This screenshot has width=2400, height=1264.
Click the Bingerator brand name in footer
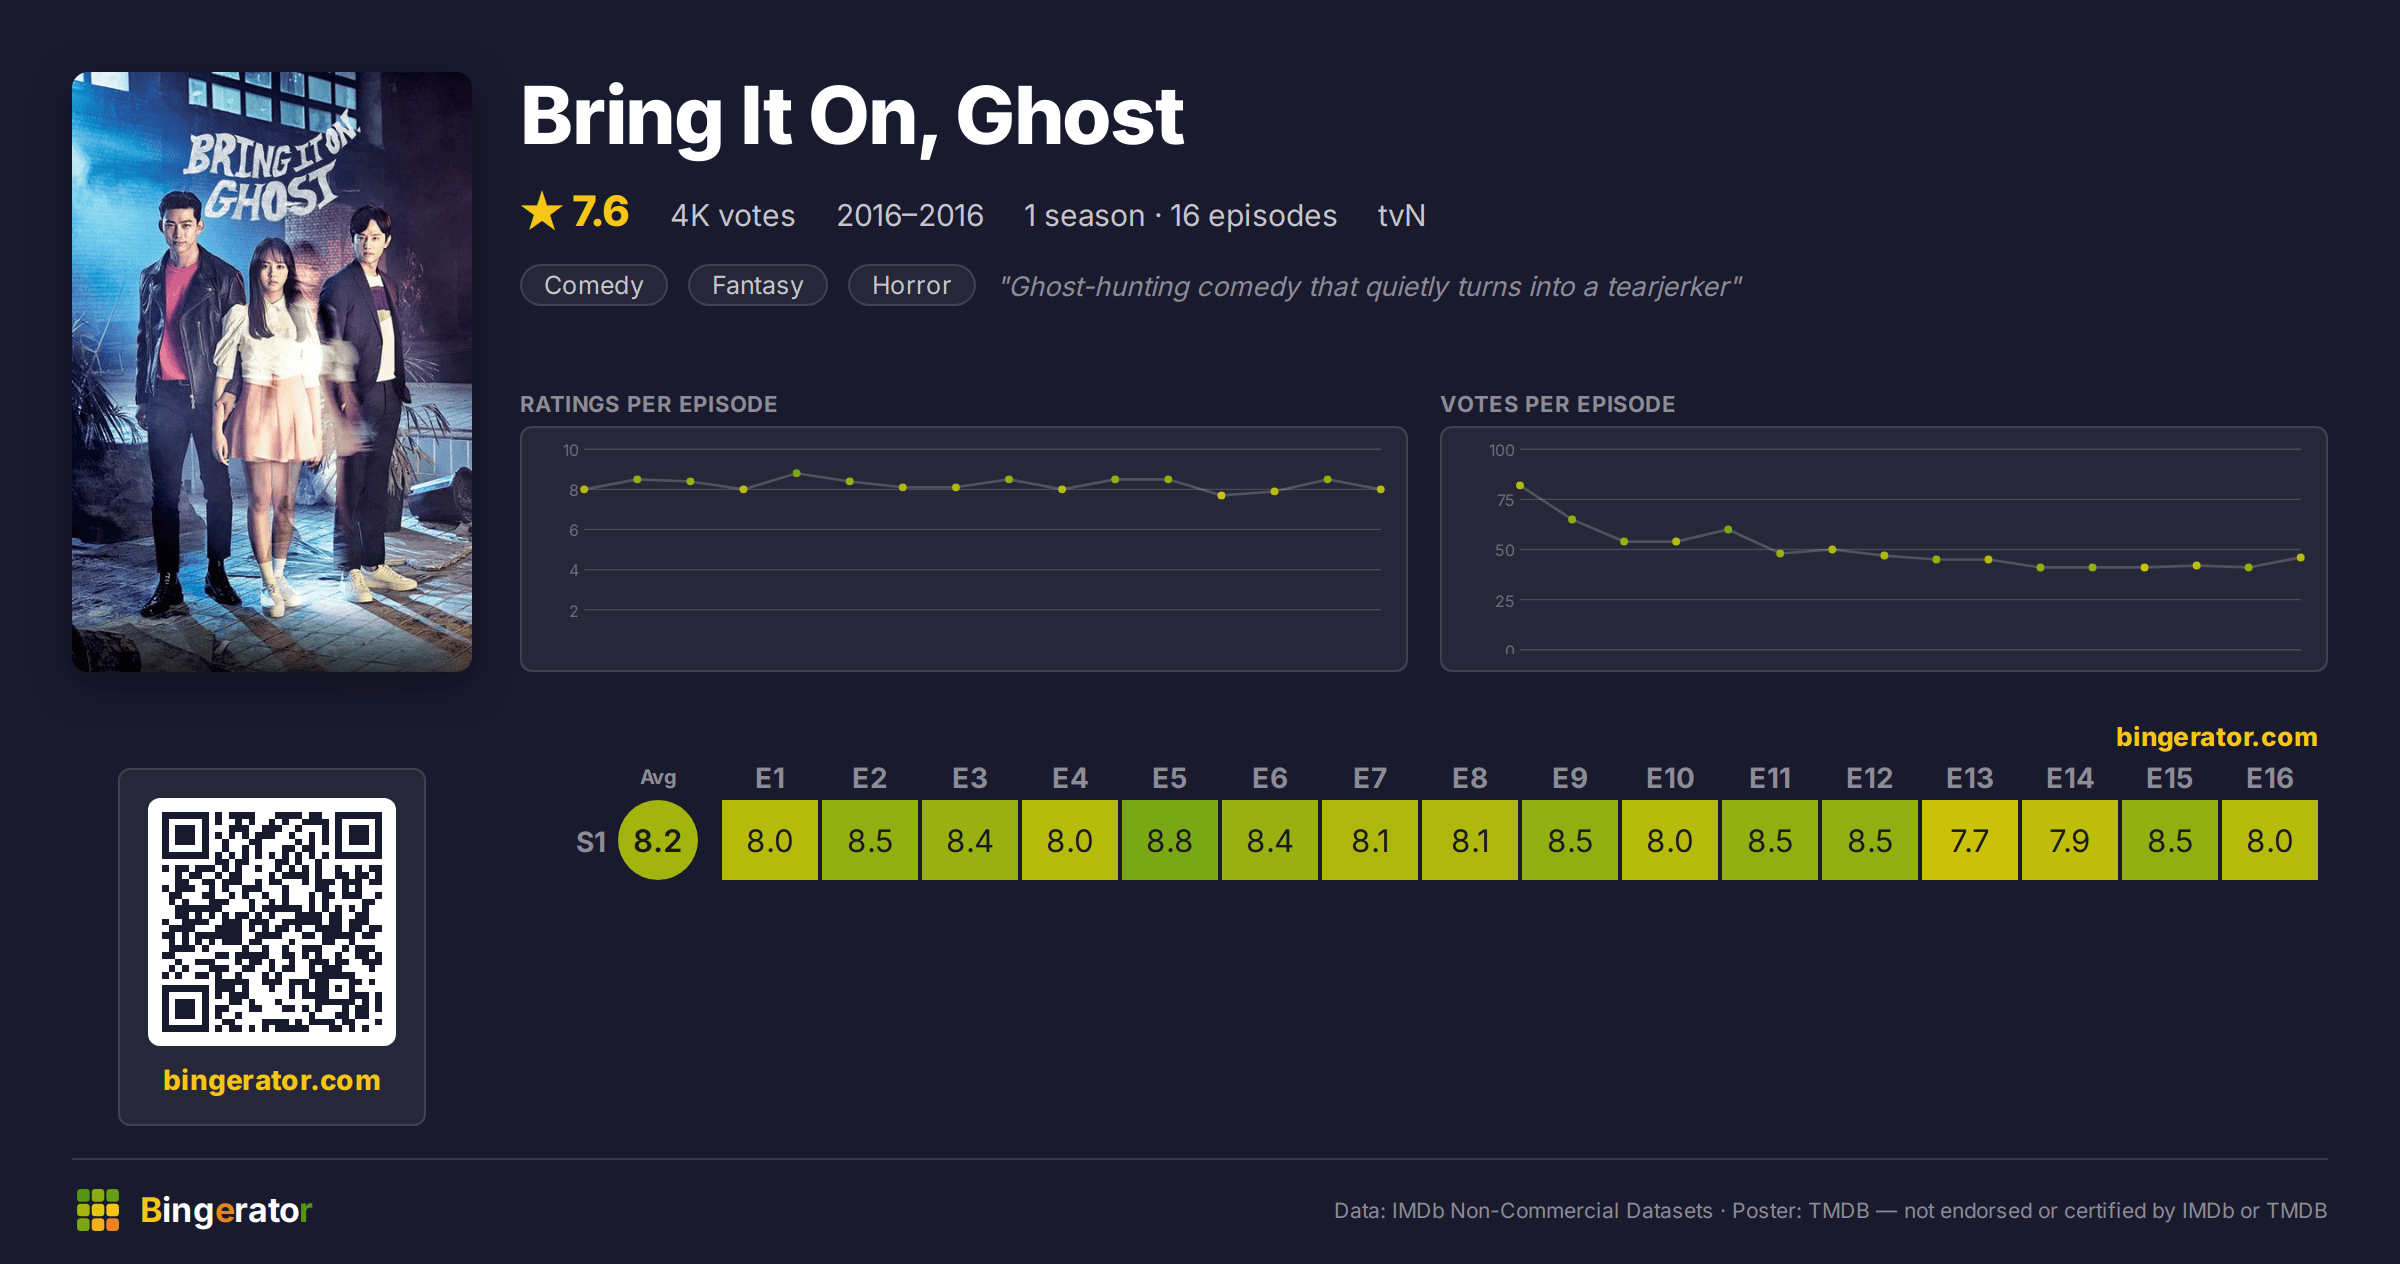point(226,1210)
